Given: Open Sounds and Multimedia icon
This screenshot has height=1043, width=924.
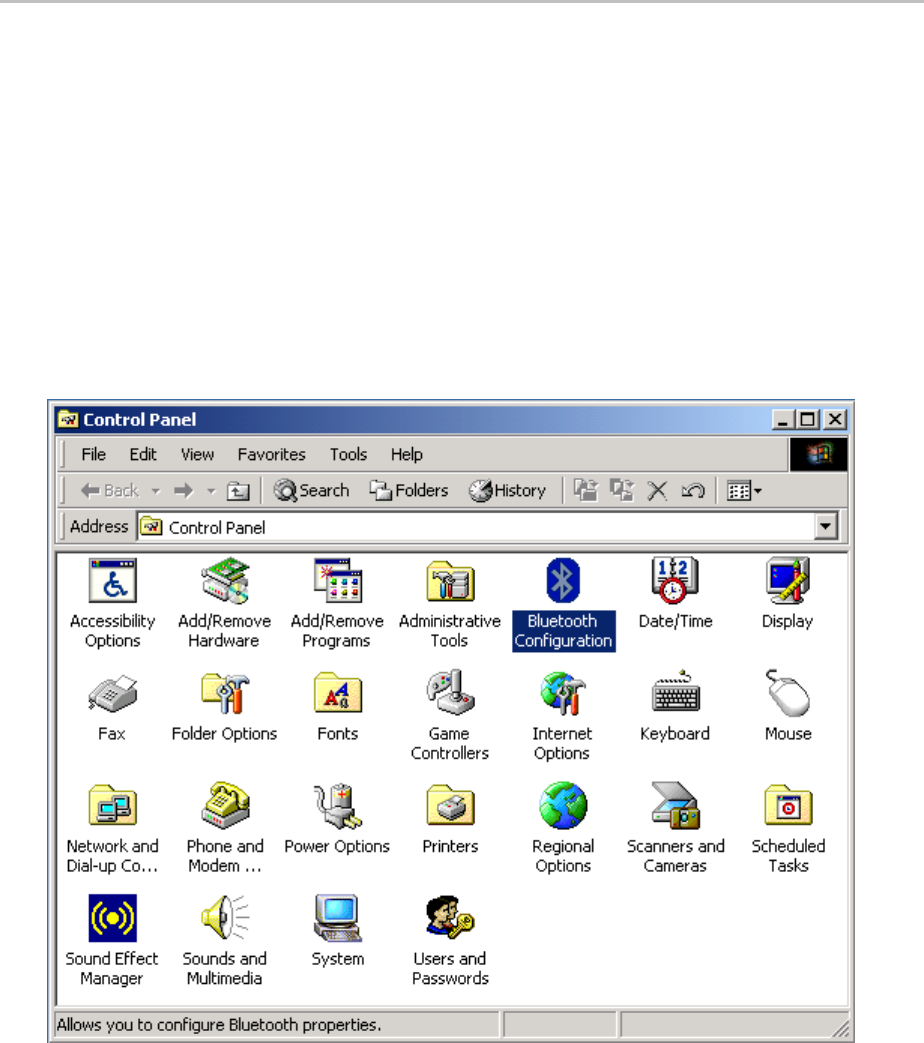Looking at the screenshot, I should coord(225,918).
